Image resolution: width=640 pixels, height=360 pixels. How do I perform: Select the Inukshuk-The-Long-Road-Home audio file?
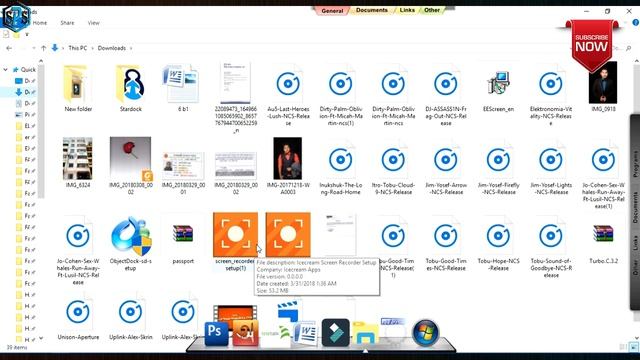point(341,167)
